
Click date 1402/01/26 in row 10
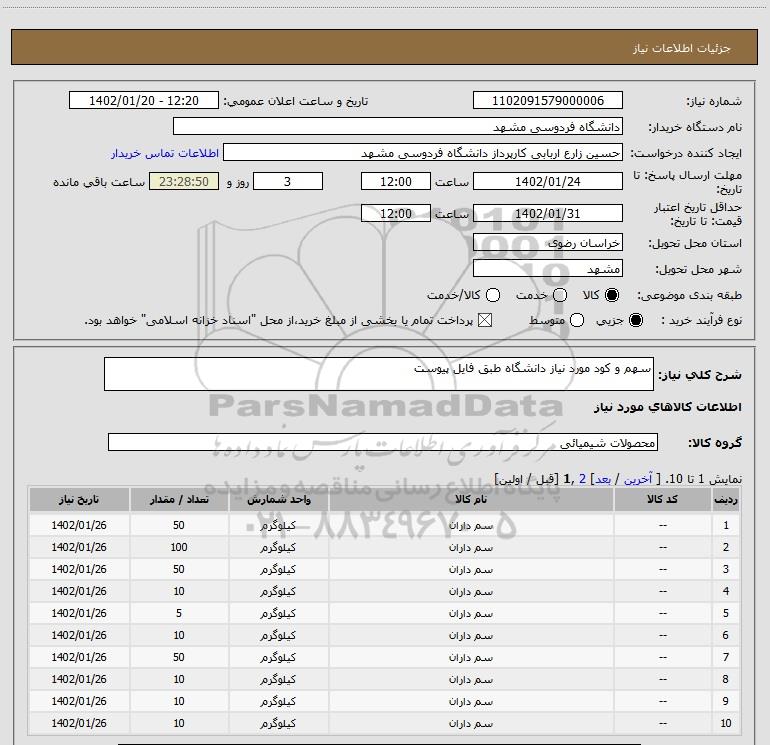click(x=79, y=723)
